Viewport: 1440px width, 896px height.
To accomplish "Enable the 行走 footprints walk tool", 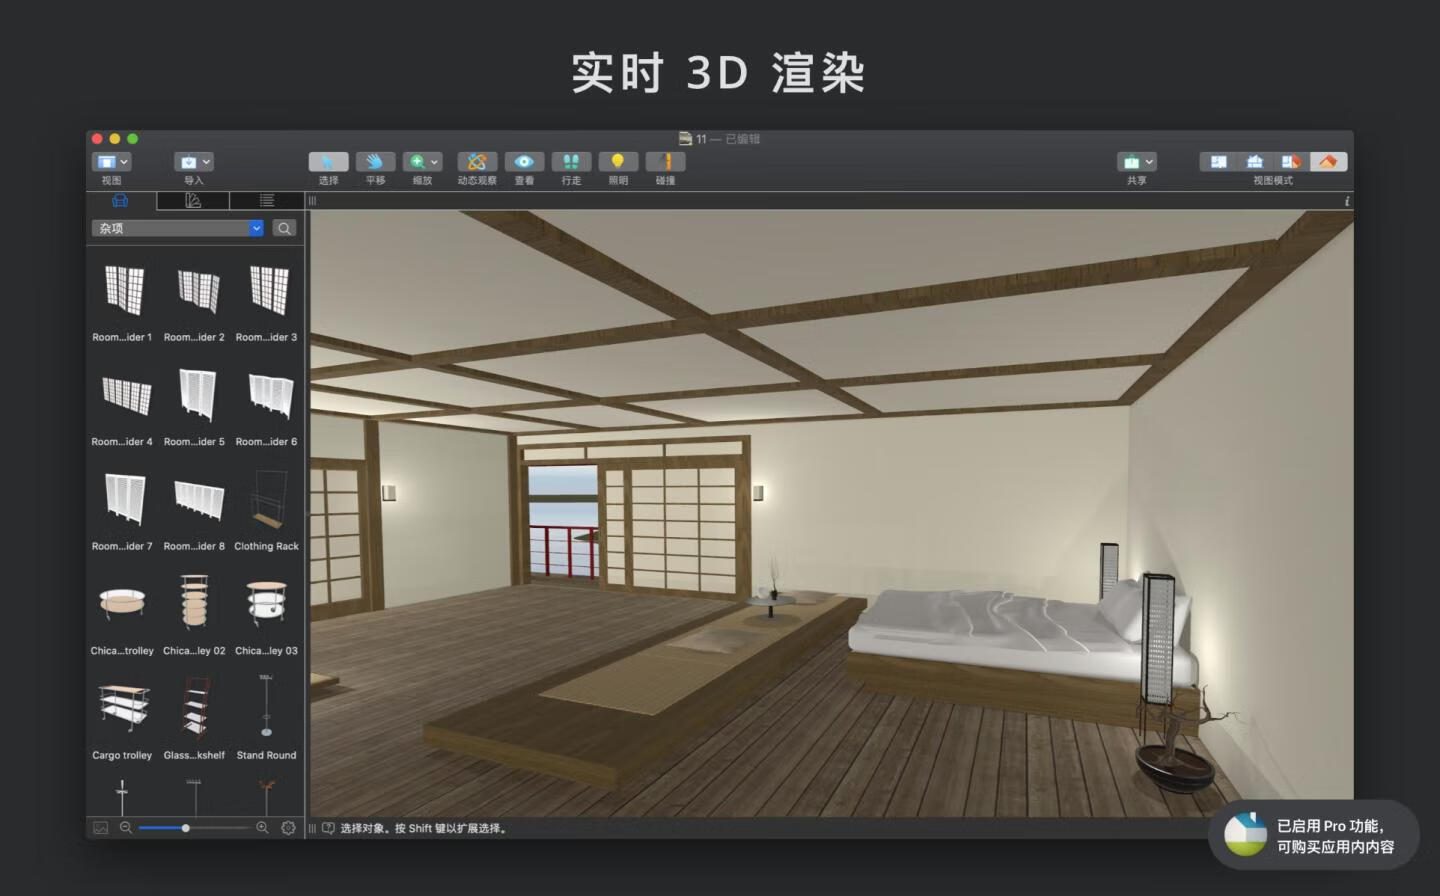I will coord(571,162).
